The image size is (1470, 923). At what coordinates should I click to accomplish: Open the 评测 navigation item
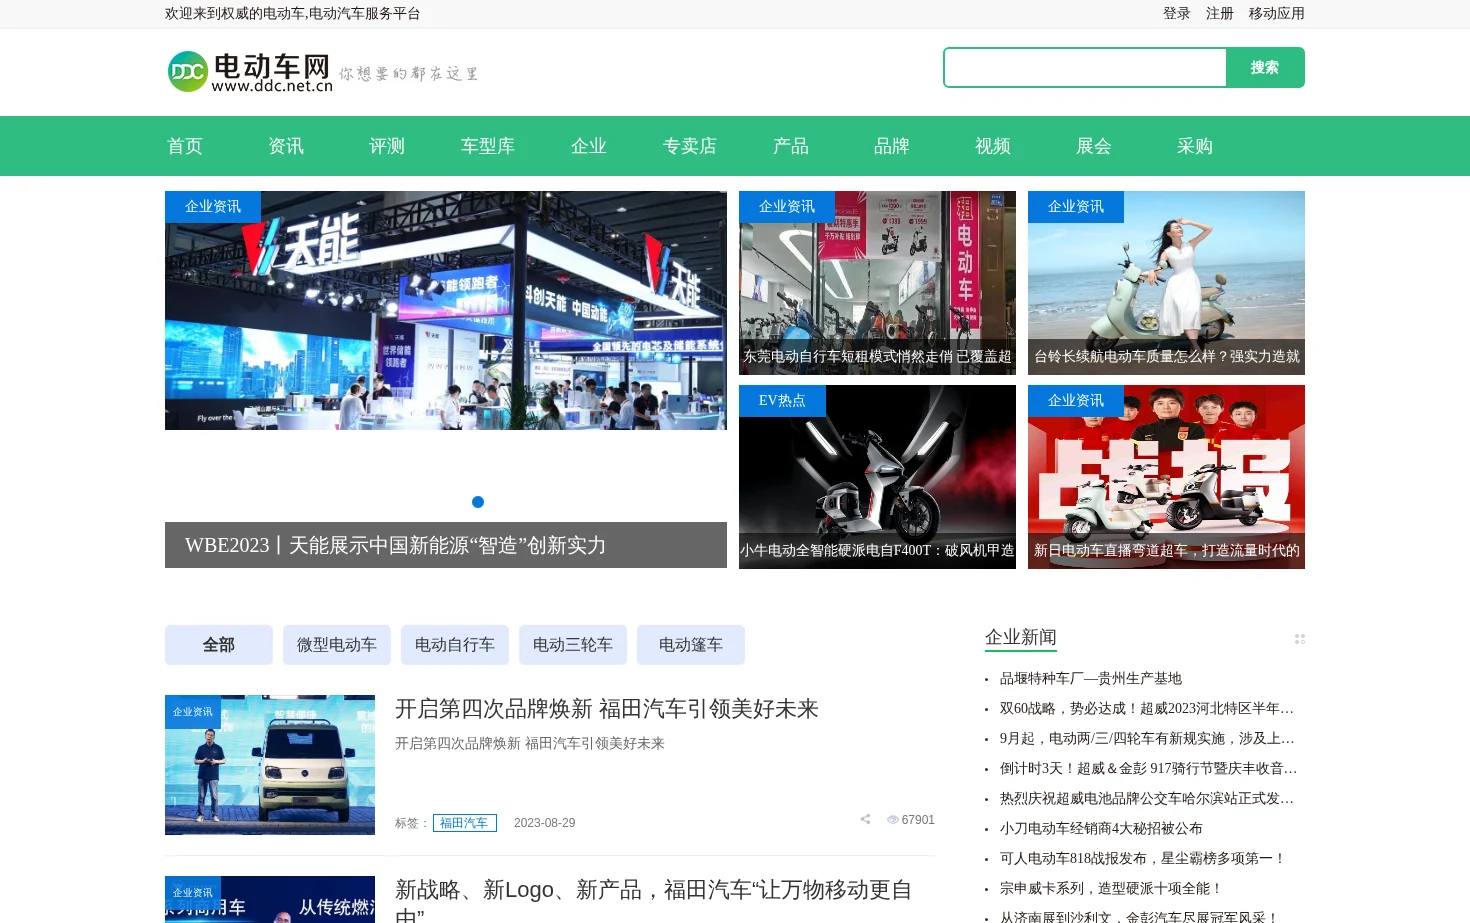387,146
